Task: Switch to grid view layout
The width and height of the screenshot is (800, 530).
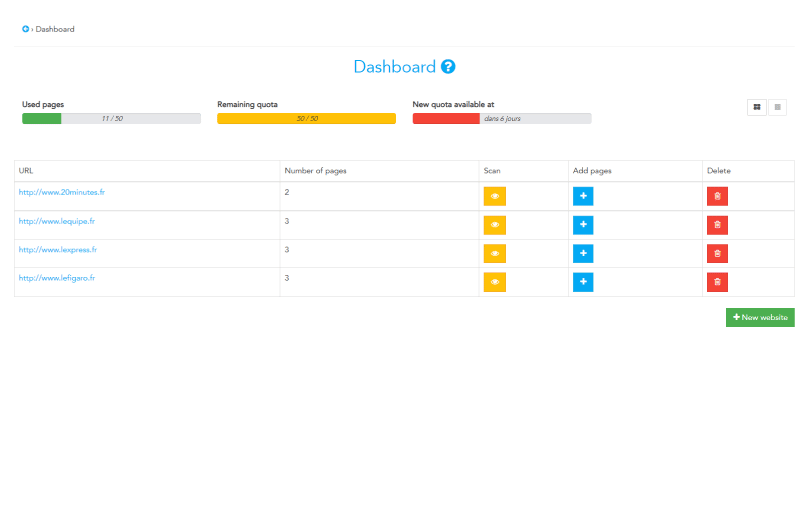Action: [x=757, y=107]
